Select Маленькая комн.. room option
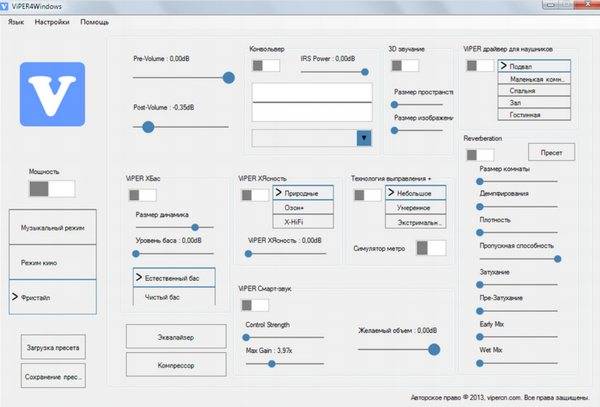The image size is (600, 407). coord(534,78)
